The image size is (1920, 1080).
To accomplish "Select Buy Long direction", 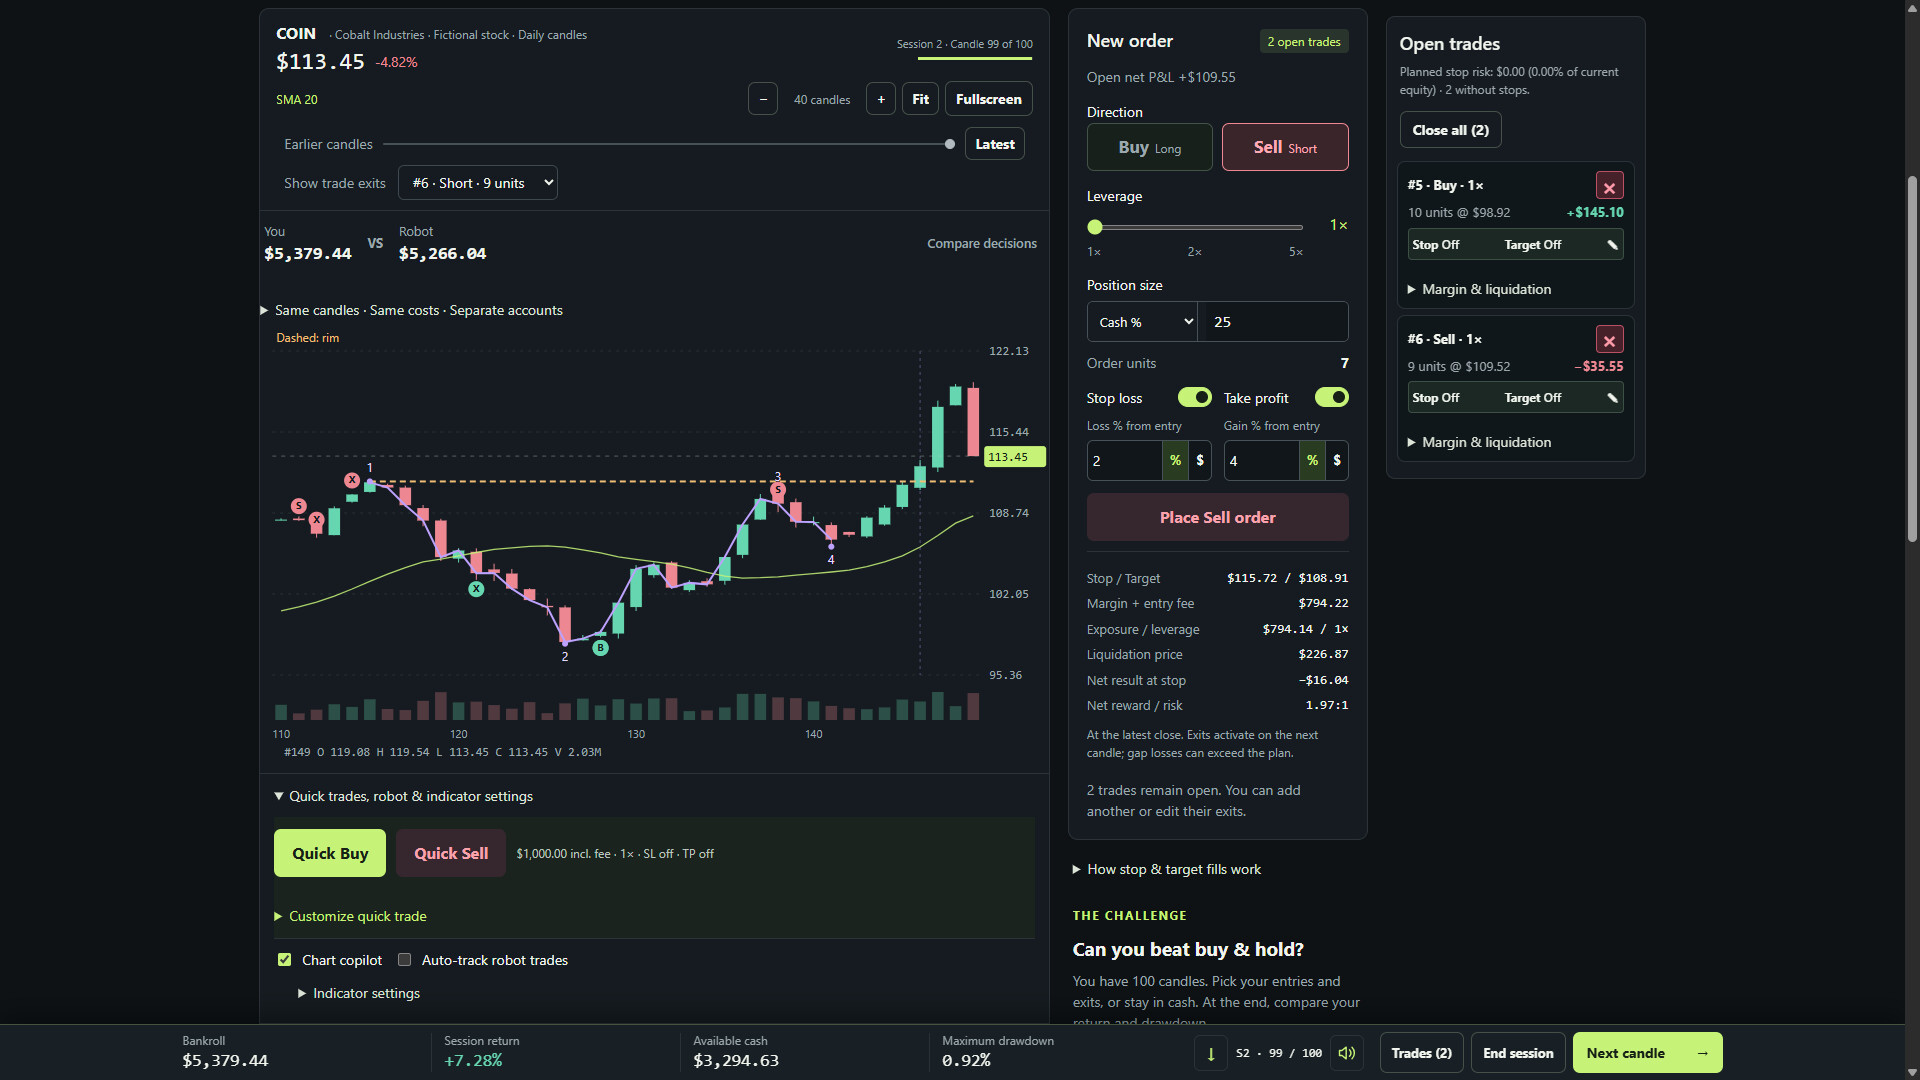I will [x=1150, y=147].
